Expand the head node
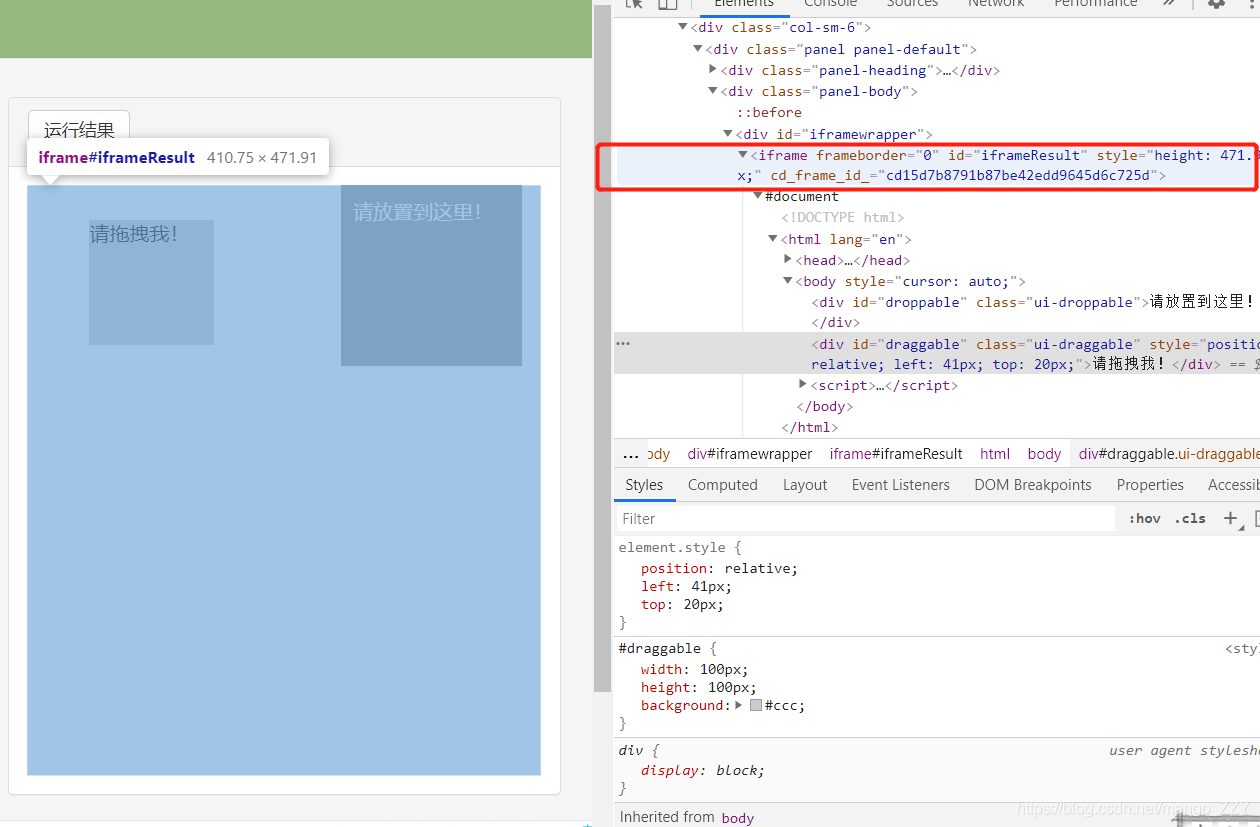Viewport: 1260px width, 827px height. coord(788,260)
